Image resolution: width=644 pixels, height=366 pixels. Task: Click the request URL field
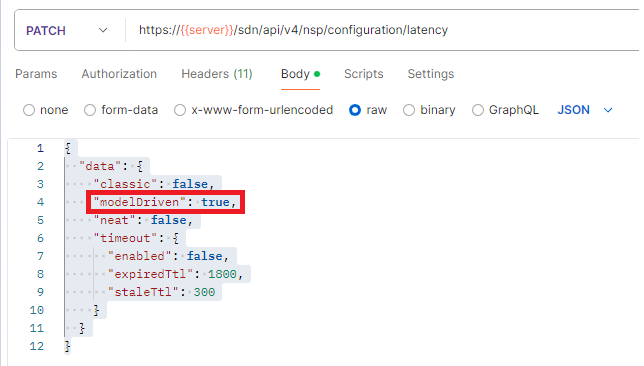tap(382, 30)
